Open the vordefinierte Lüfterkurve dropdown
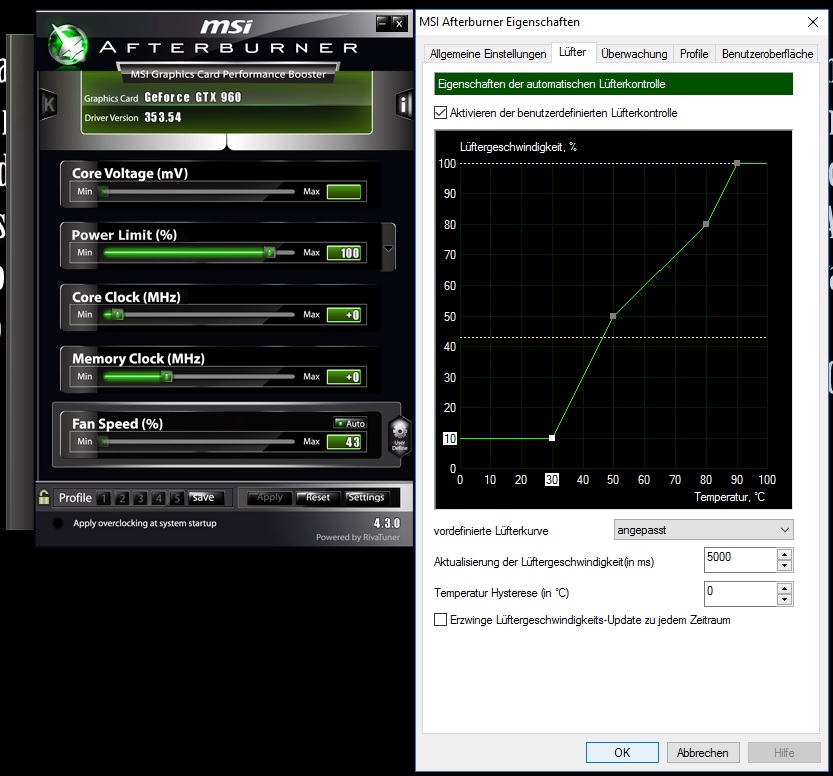The height and width of the screenshot is (776, 833). coord(703,530)
